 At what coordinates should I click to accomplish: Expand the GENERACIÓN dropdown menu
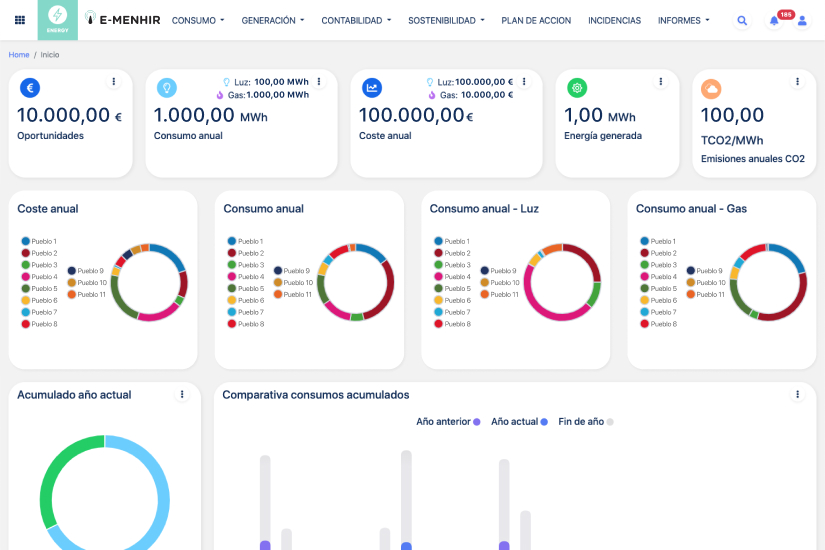273,21
